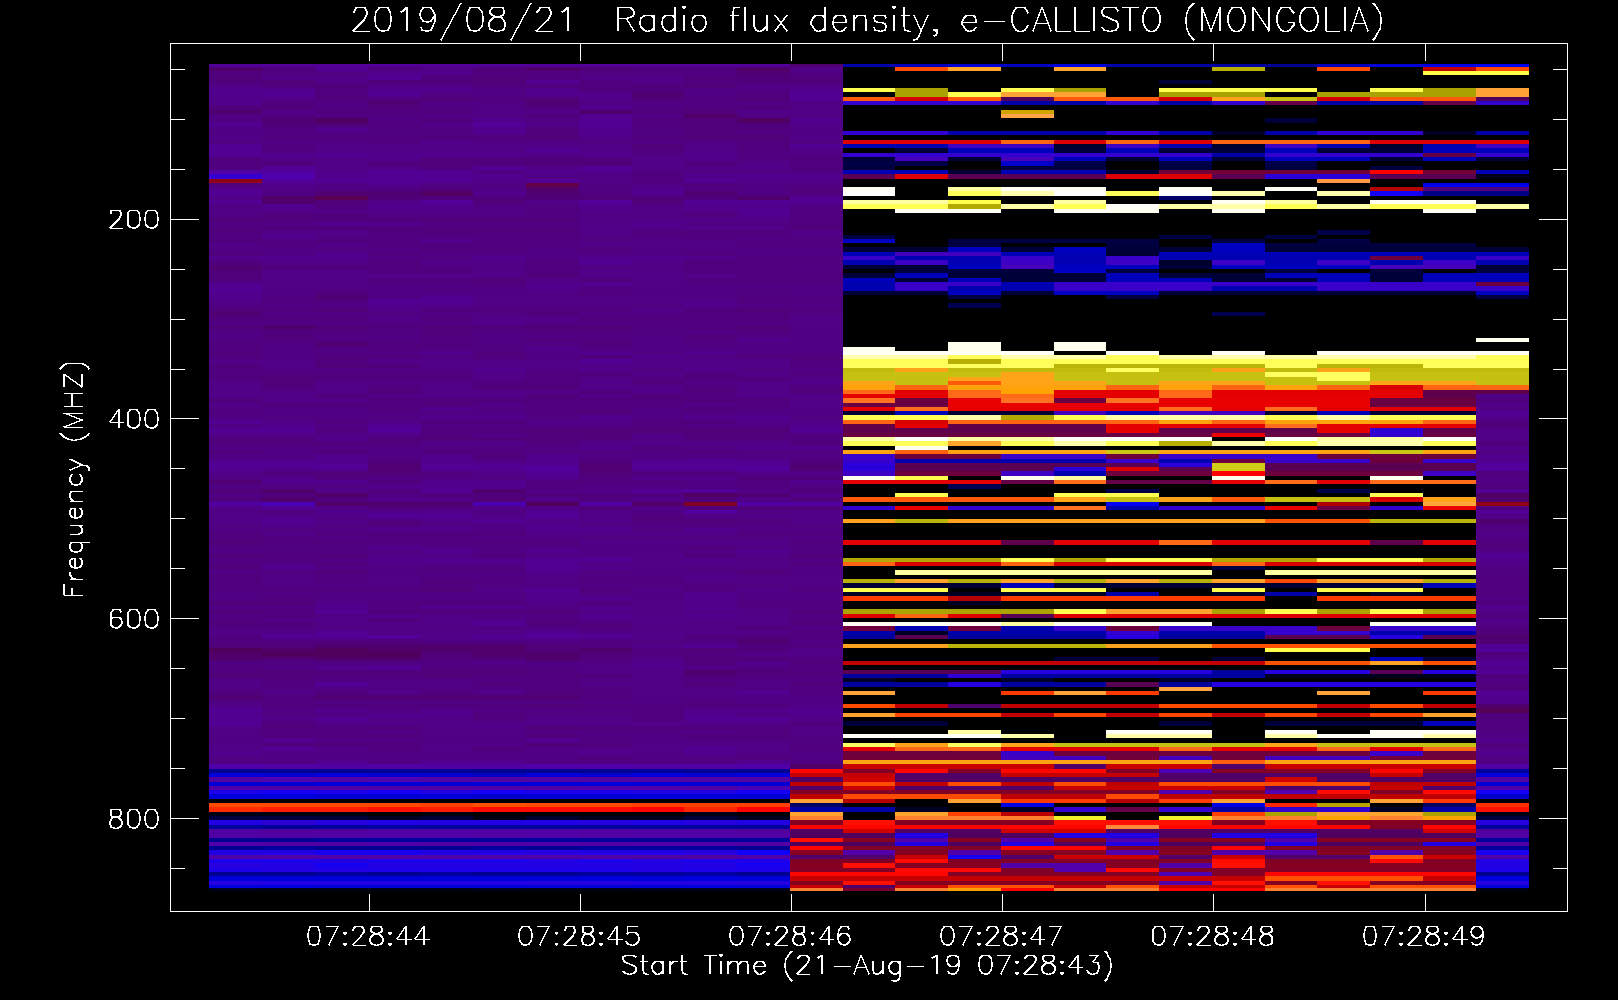Select the 400 frequency tick label
The width and height of the screenshot is (1618, 1000).
click(134, 419)
